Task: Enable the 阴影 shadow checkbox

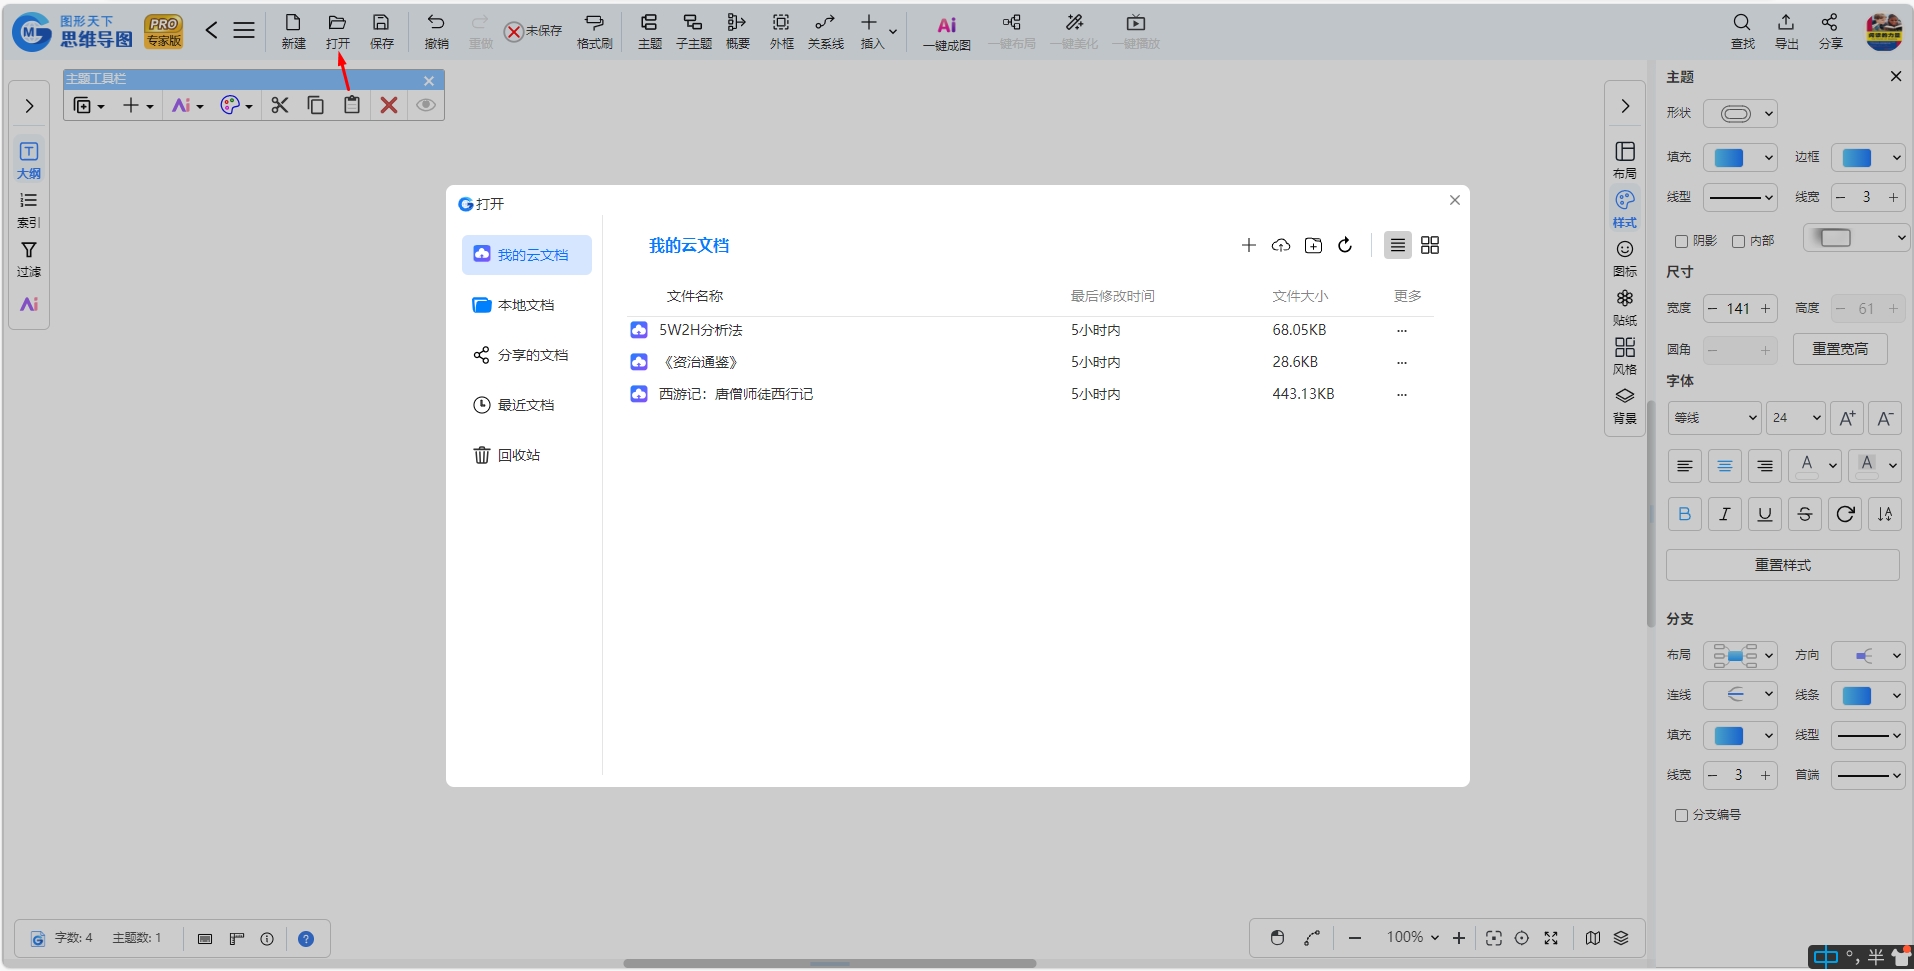Action: point(1681,241)
